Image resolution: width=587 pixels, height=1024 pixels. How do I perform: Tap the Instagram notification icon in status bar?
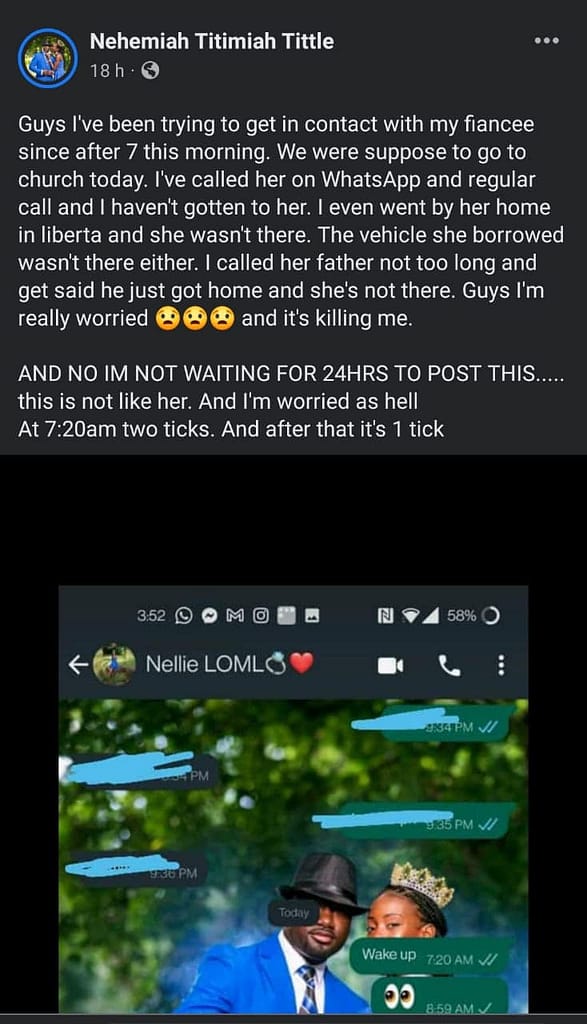coord(261,615)
